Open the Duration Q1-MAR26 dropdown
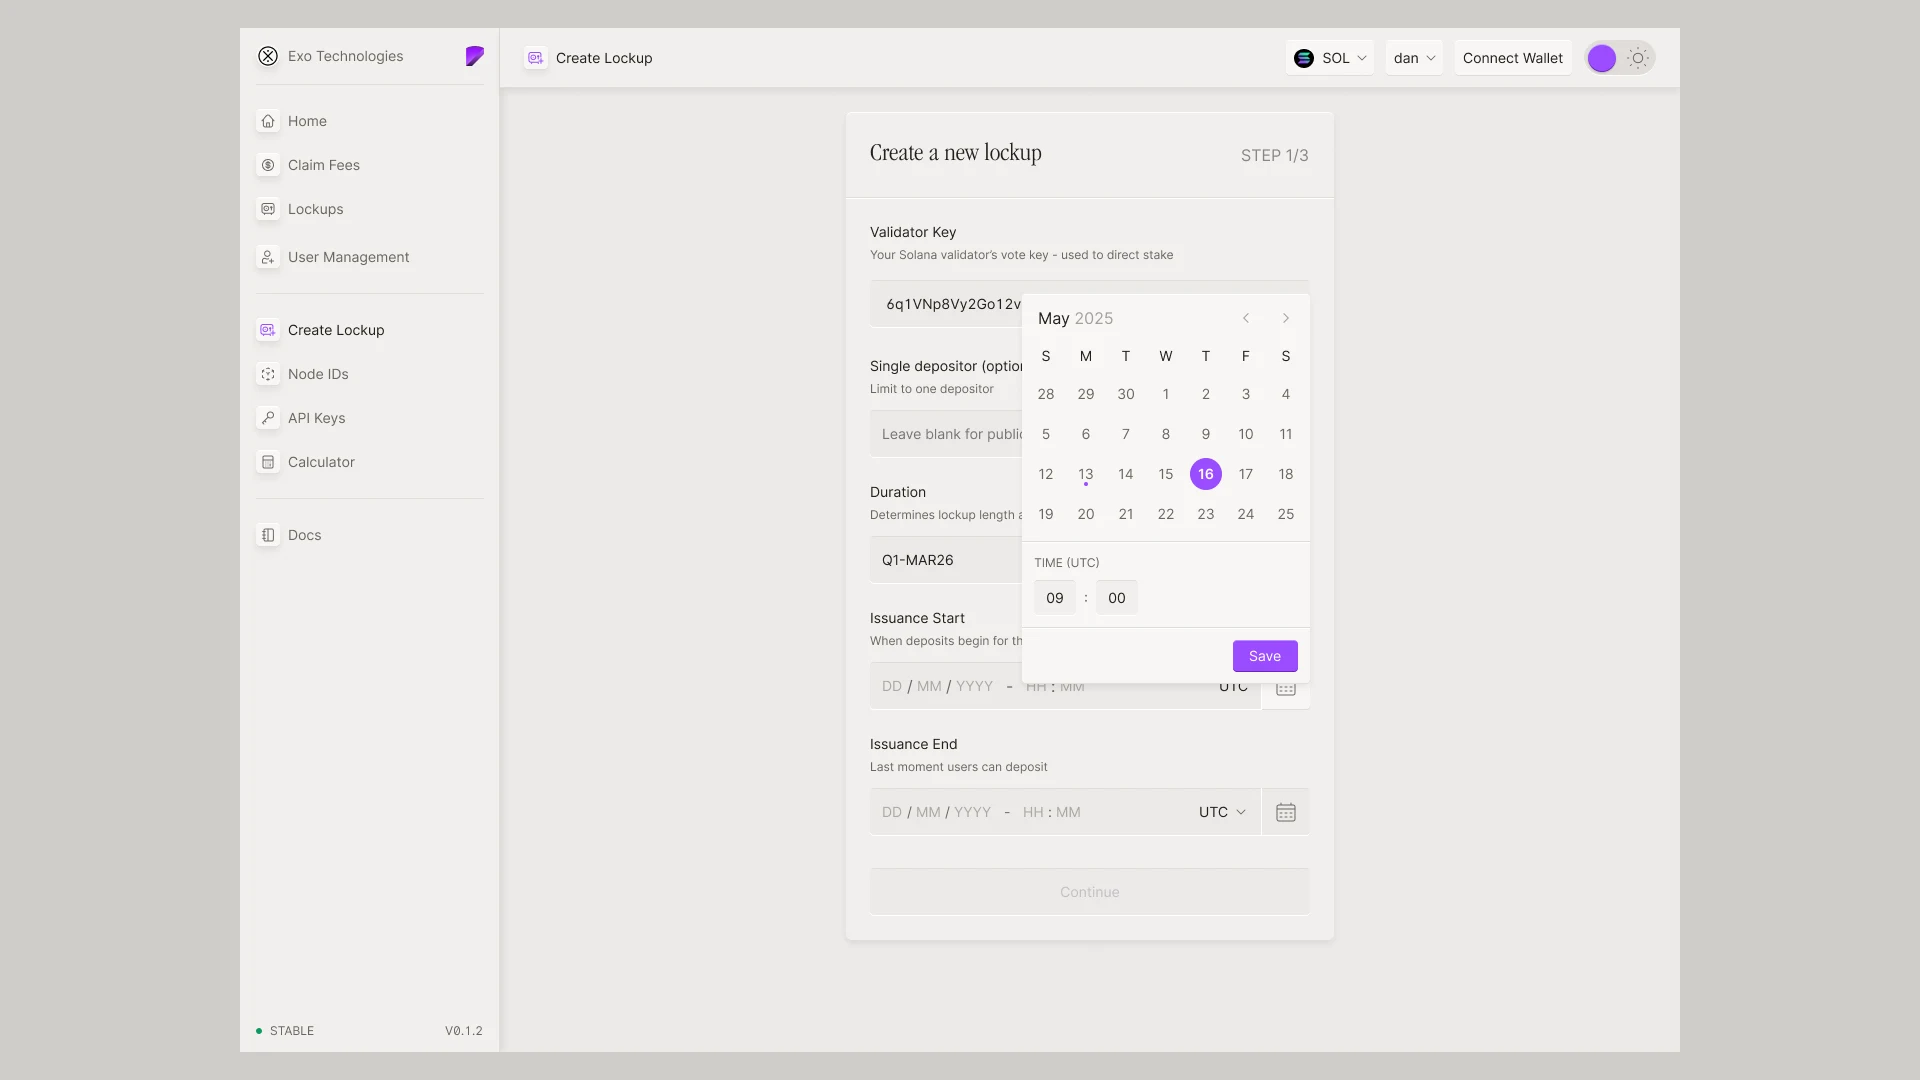 945,560
